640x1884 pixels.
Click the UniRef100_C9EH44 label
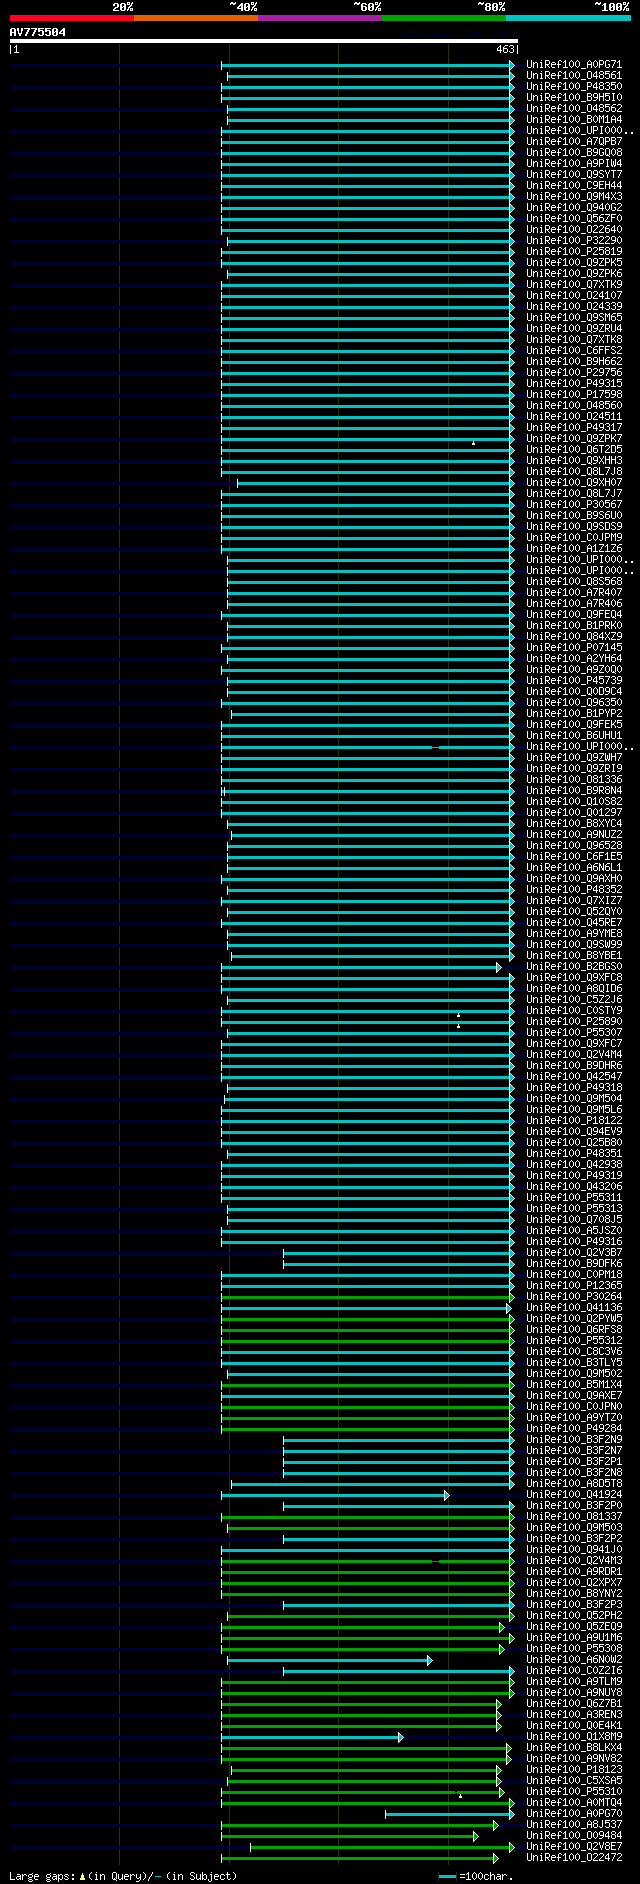point(574,185)
